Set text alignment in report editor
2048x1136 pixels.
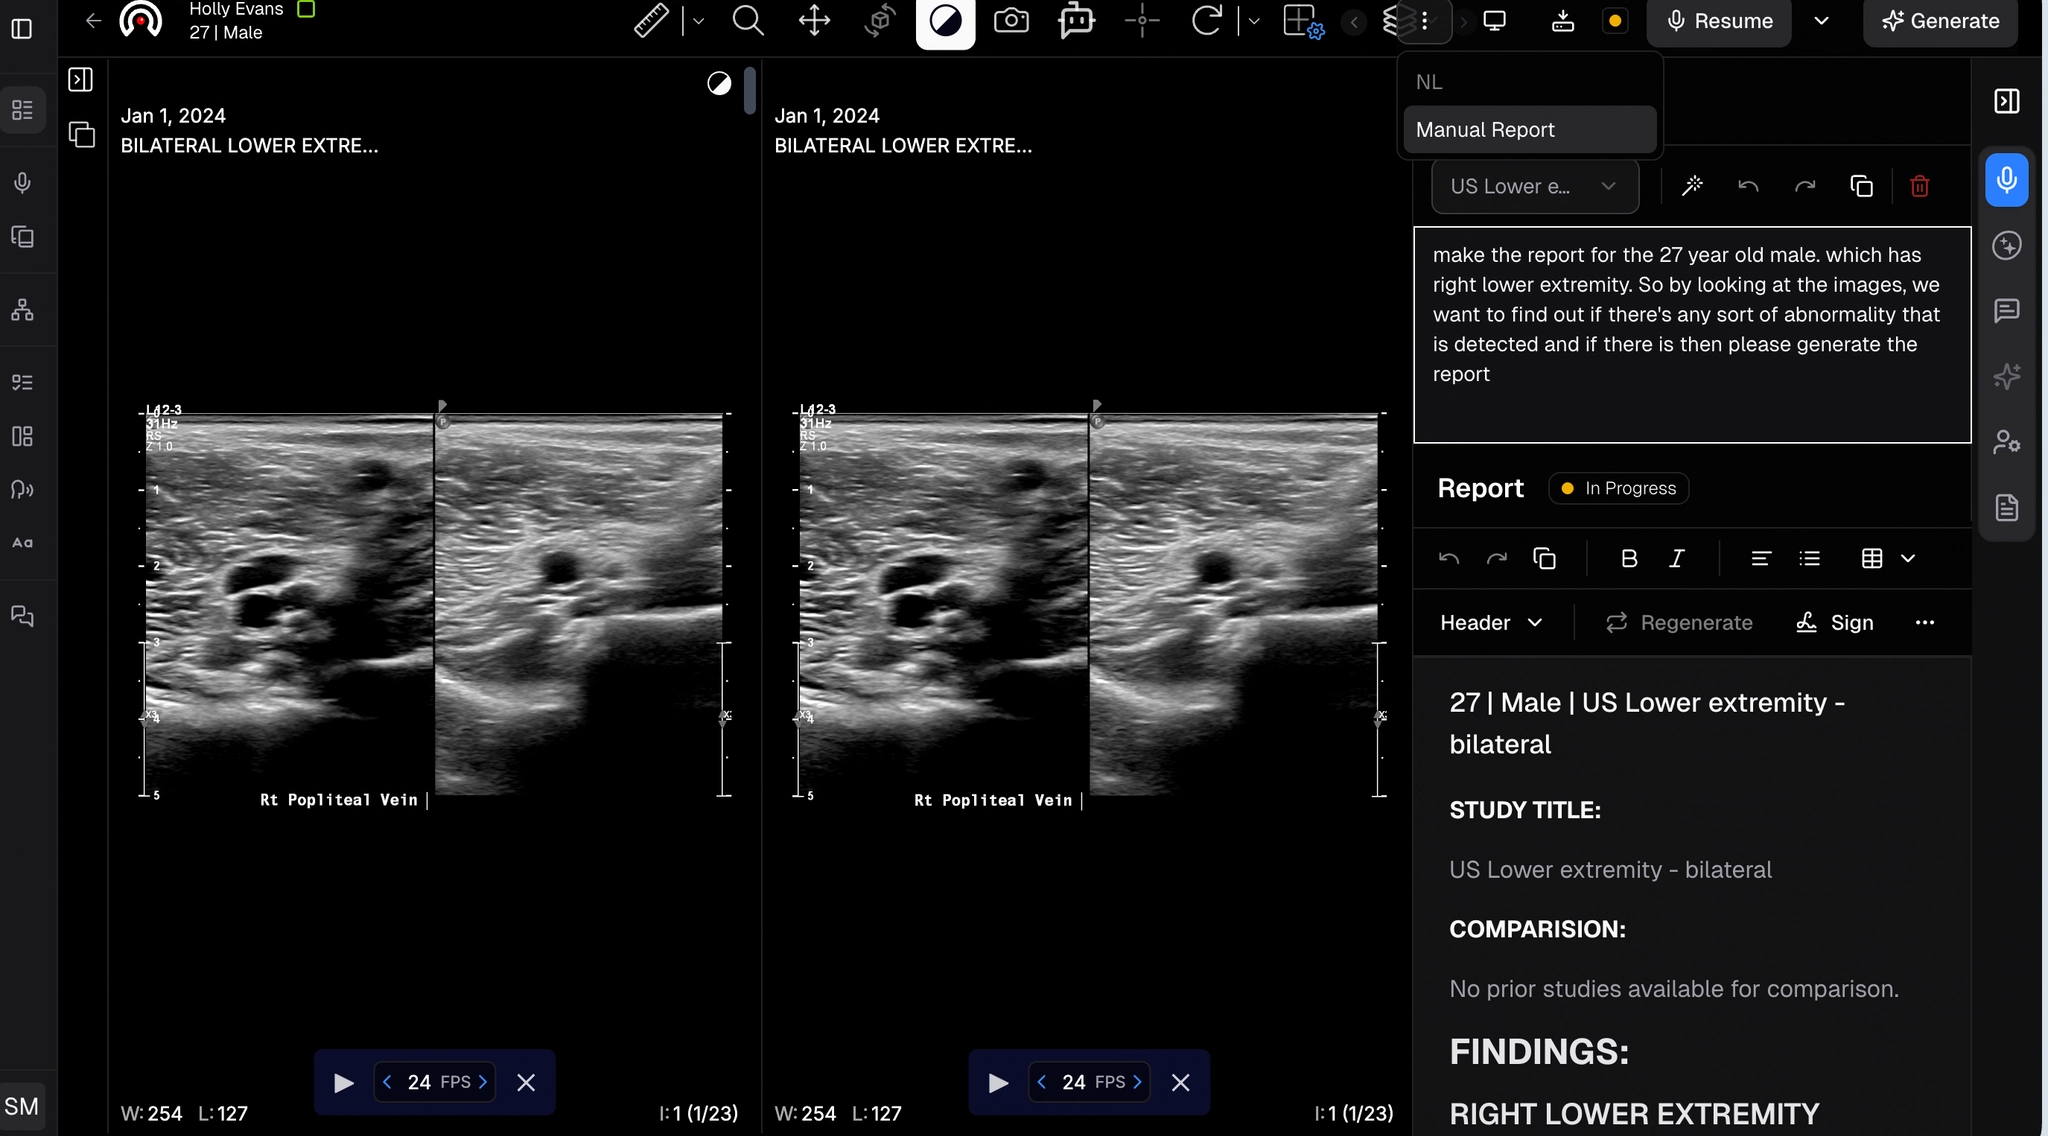tap(1761, 558)
